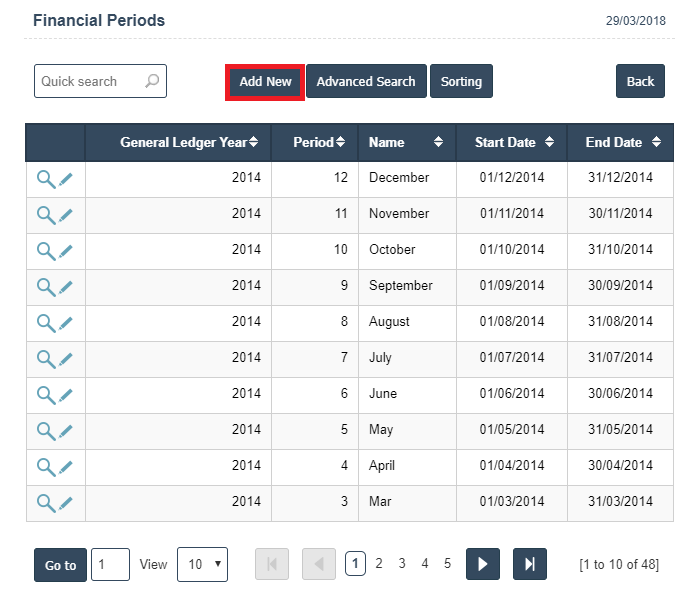Edit the July period with pencil icon

pos(65,360)
